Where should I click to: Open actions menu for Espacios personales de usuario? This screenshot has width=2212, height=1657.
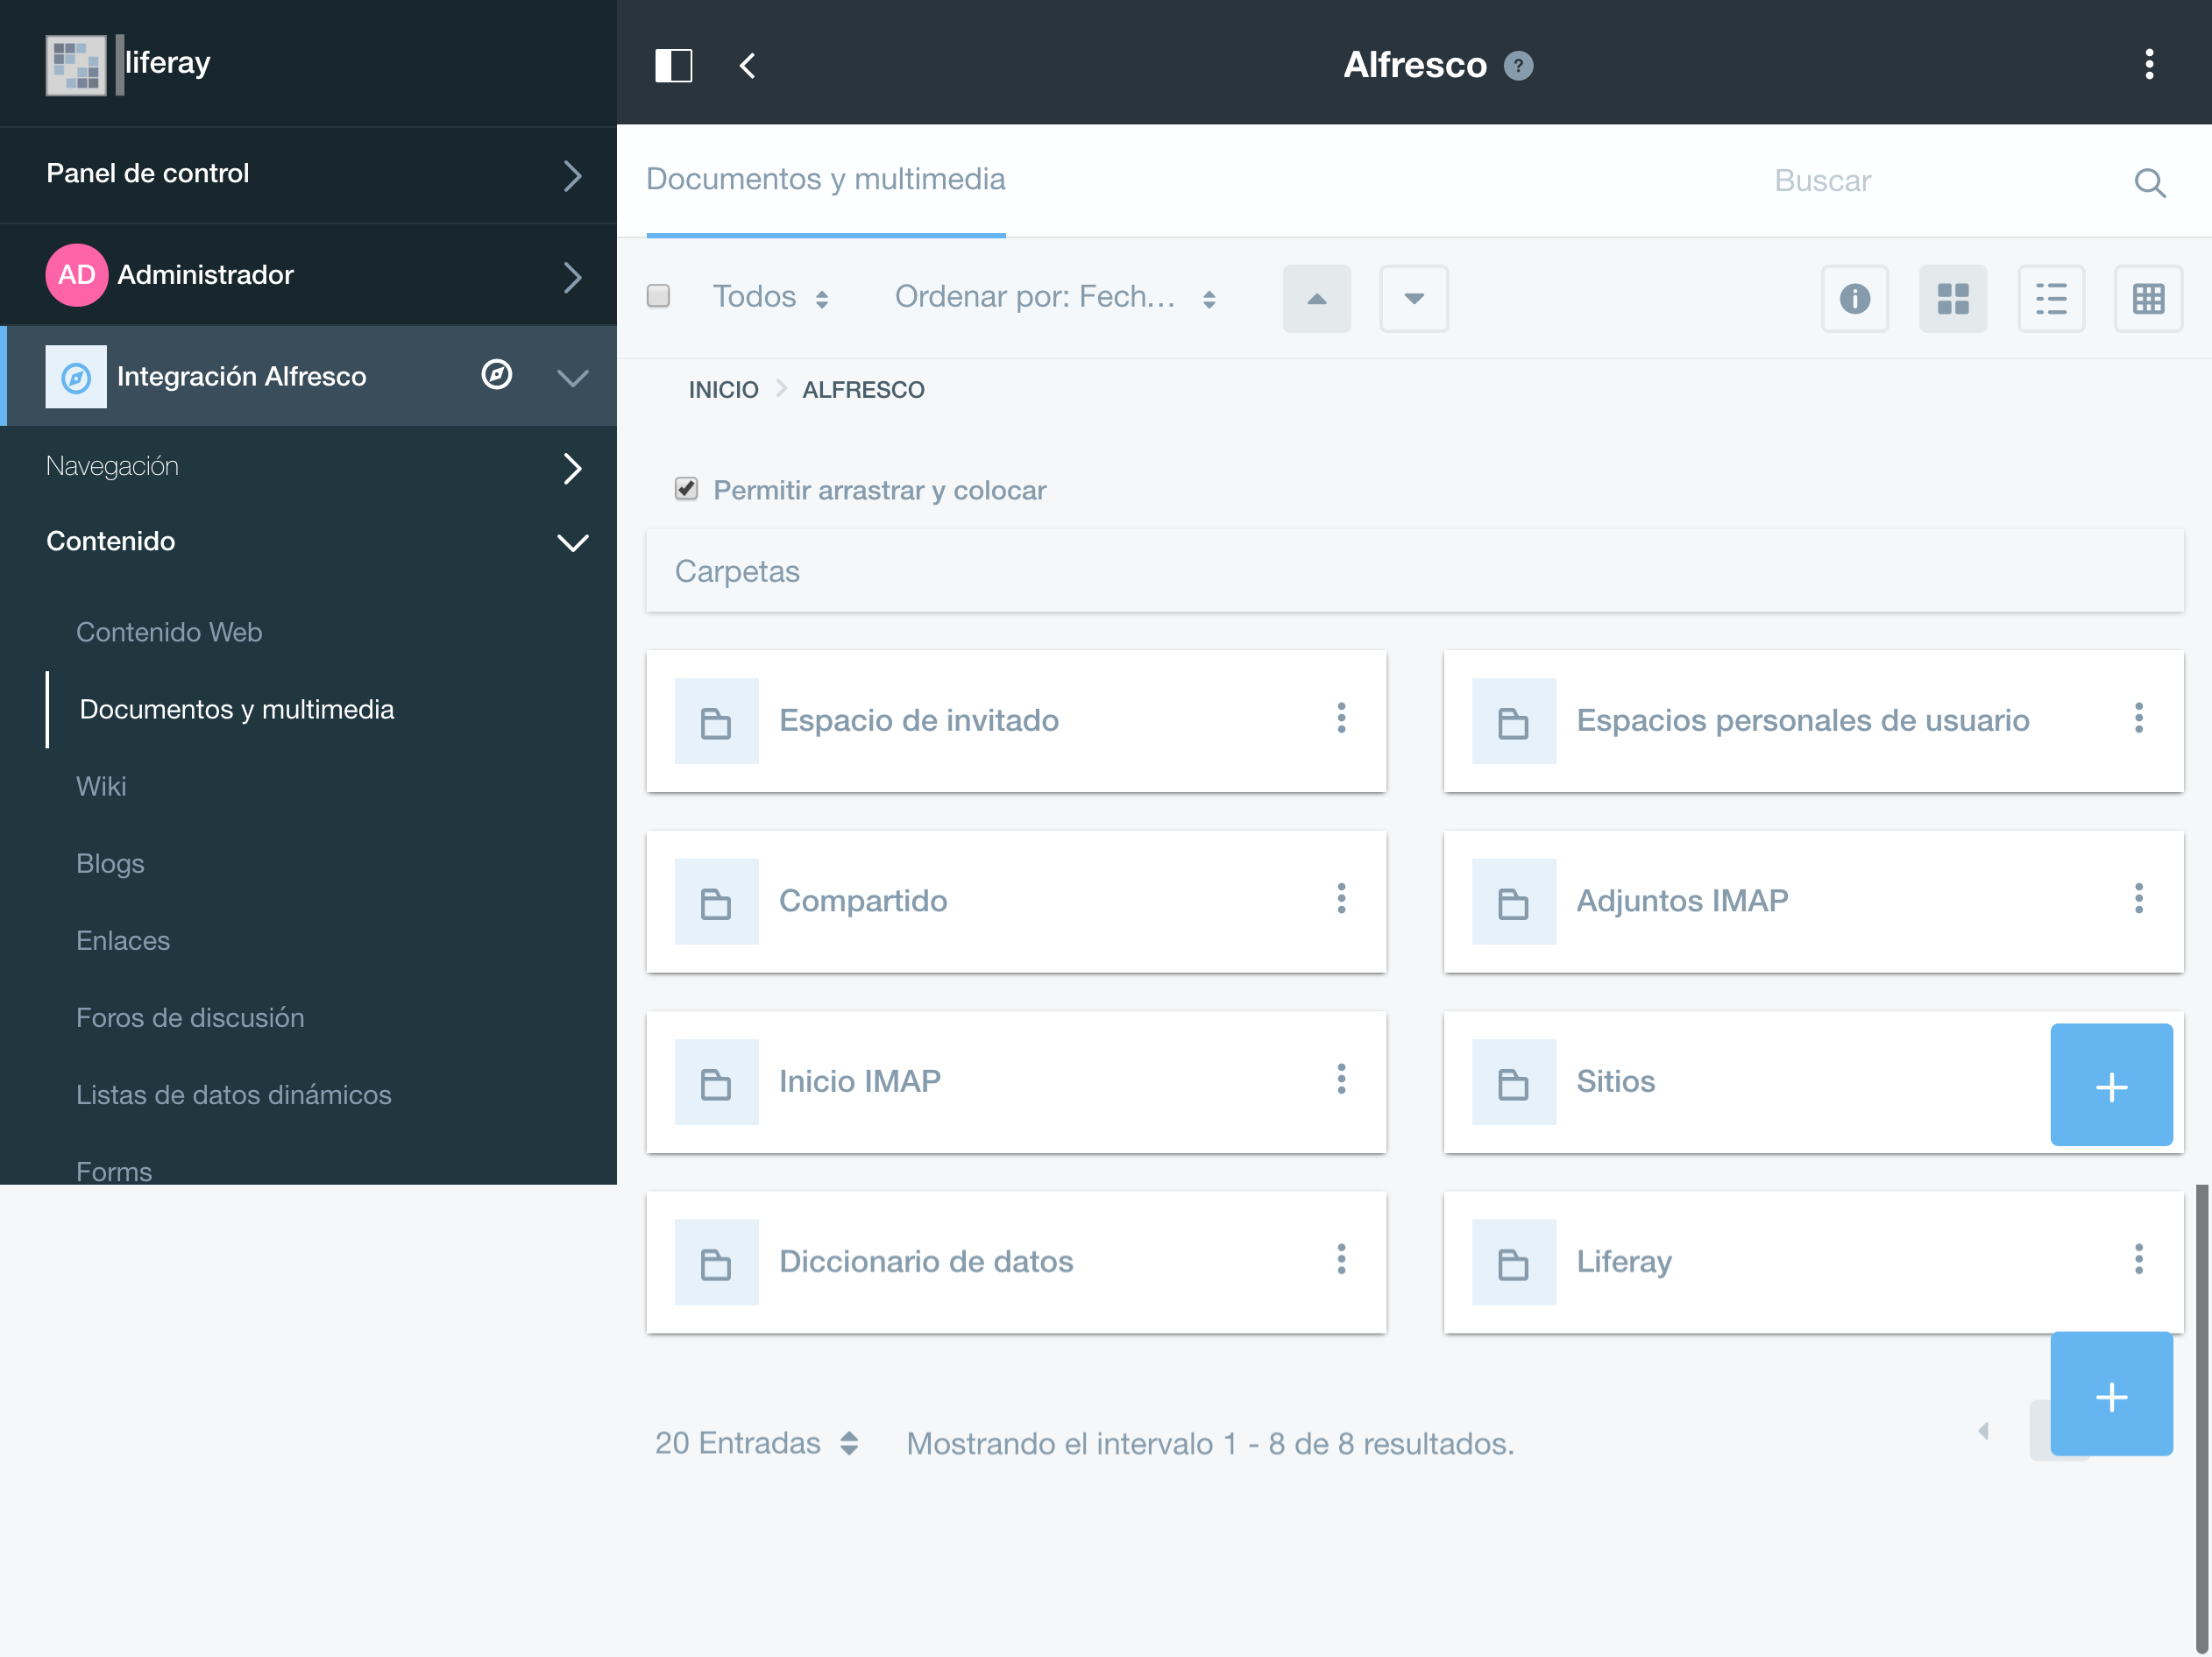click(x=2138, y=718)
